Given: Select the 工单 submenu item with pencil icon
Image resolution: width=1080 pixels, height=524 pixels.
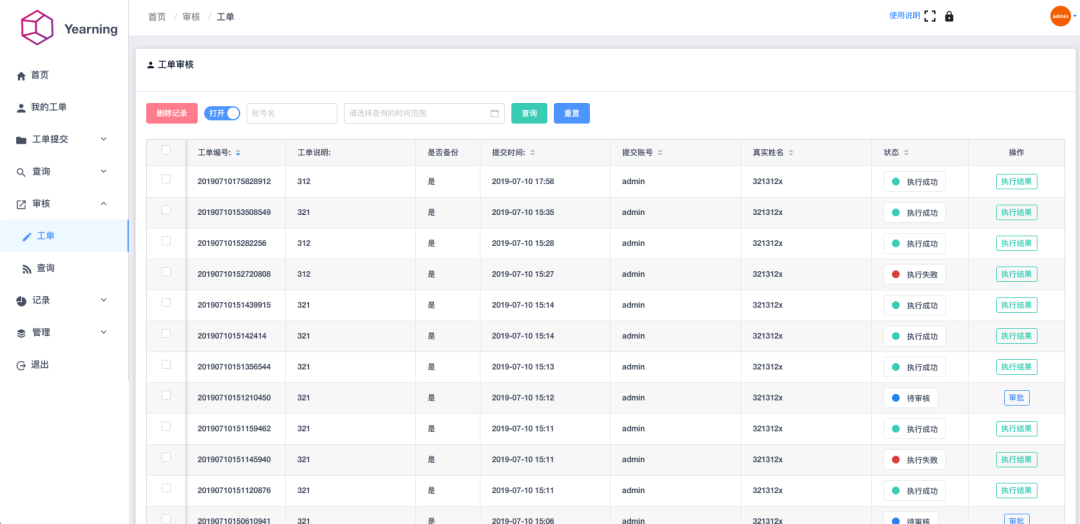Looking at the screenshot, I should point(64,235).
